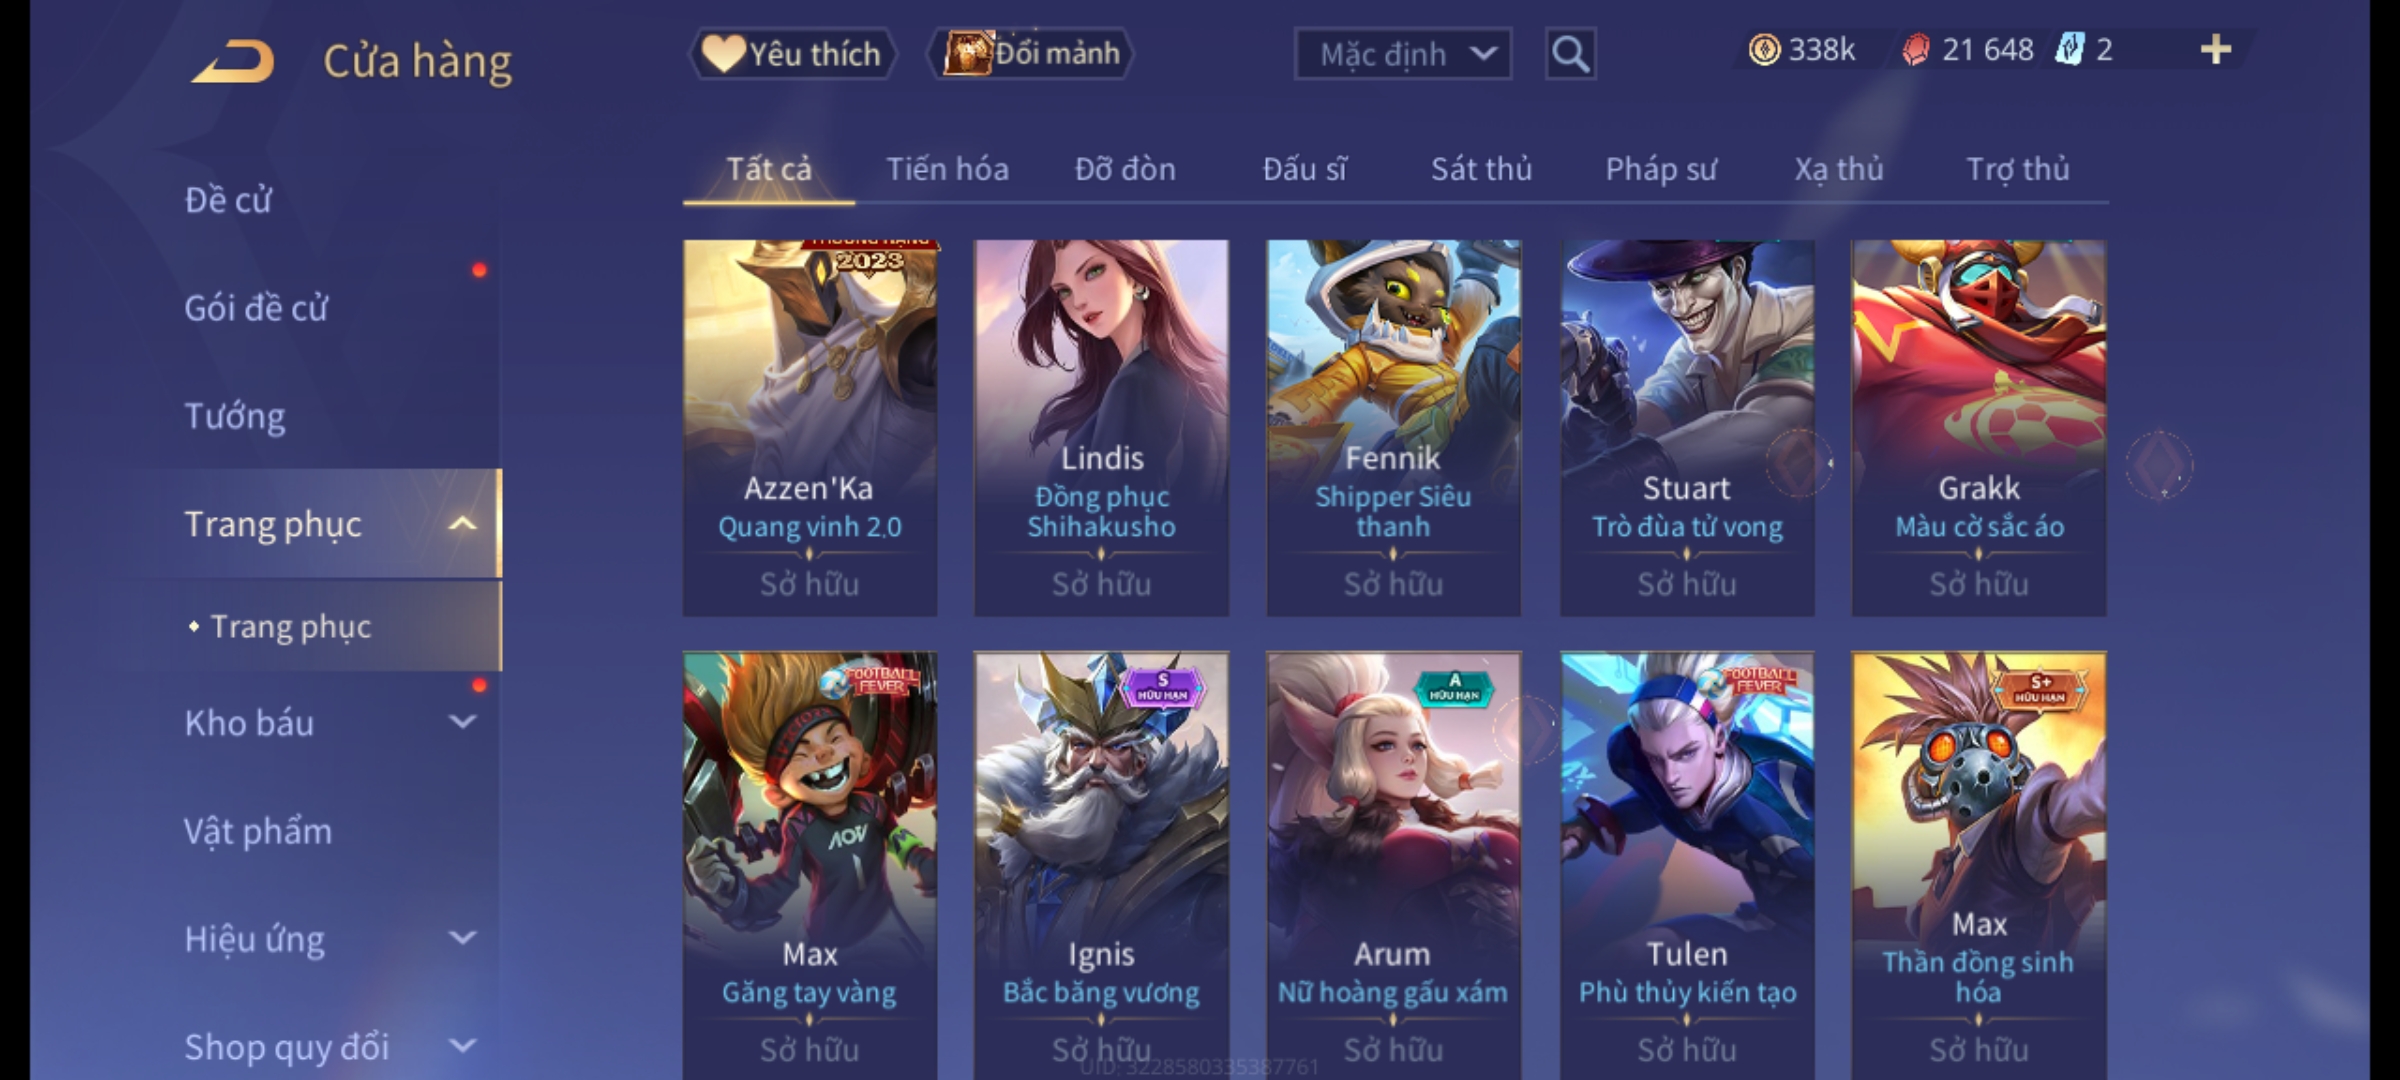This screenshot has width=2400, height=1080.
Task: Select the Tiến hóa tab
Action: coord(947,169)
